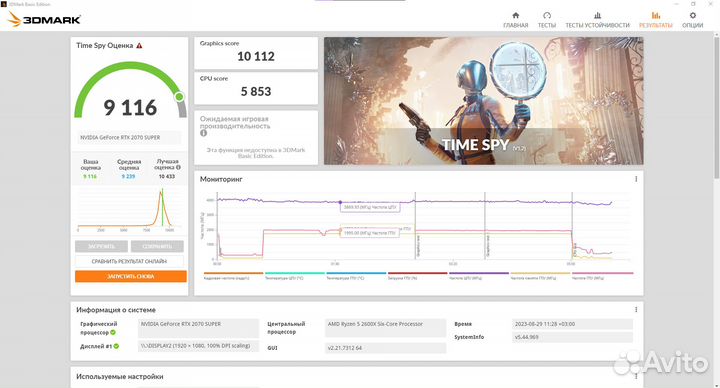Click the info icon next to Лучшая оценка
This screenshot has height=388, width=720.
pyautogui.click(x=178, y=168)
